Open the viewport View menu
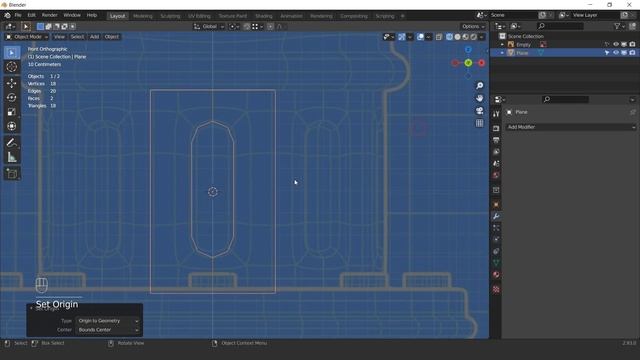This screenshot has height=360, width=640. pos(59,37)
